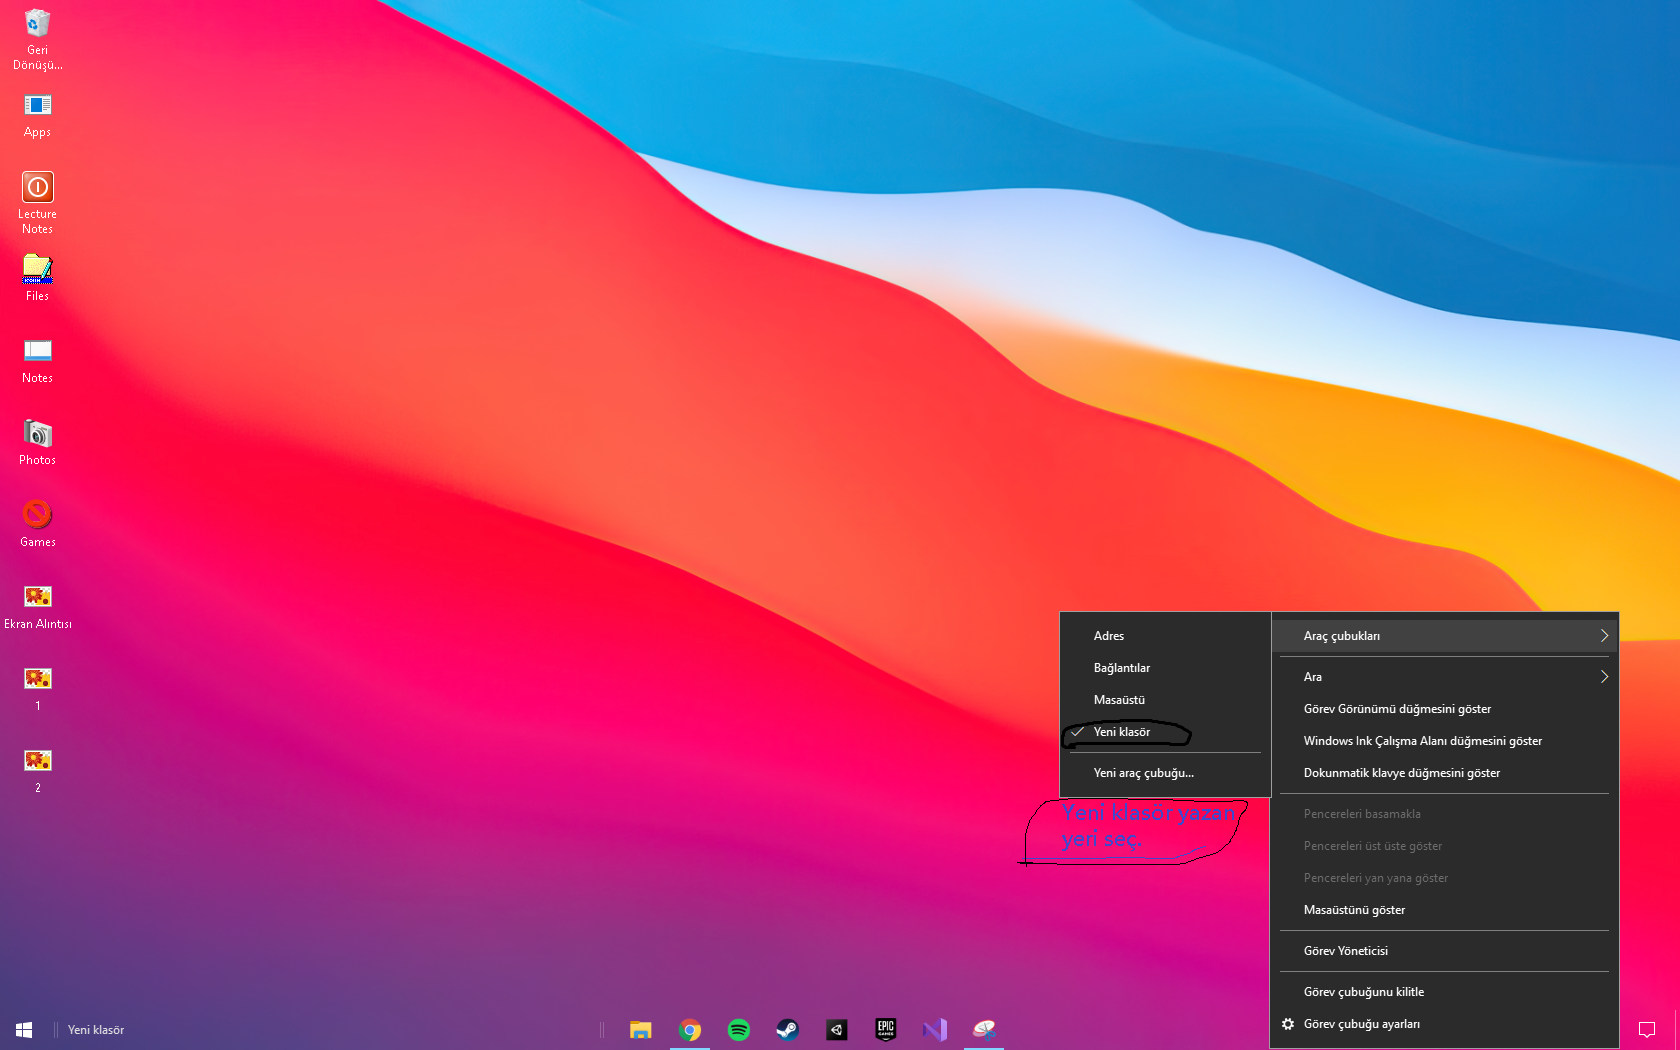Open Google Chrome from the taskbar
The width and height of the screenshot is (1680, 1050).
click(690, 1029)
